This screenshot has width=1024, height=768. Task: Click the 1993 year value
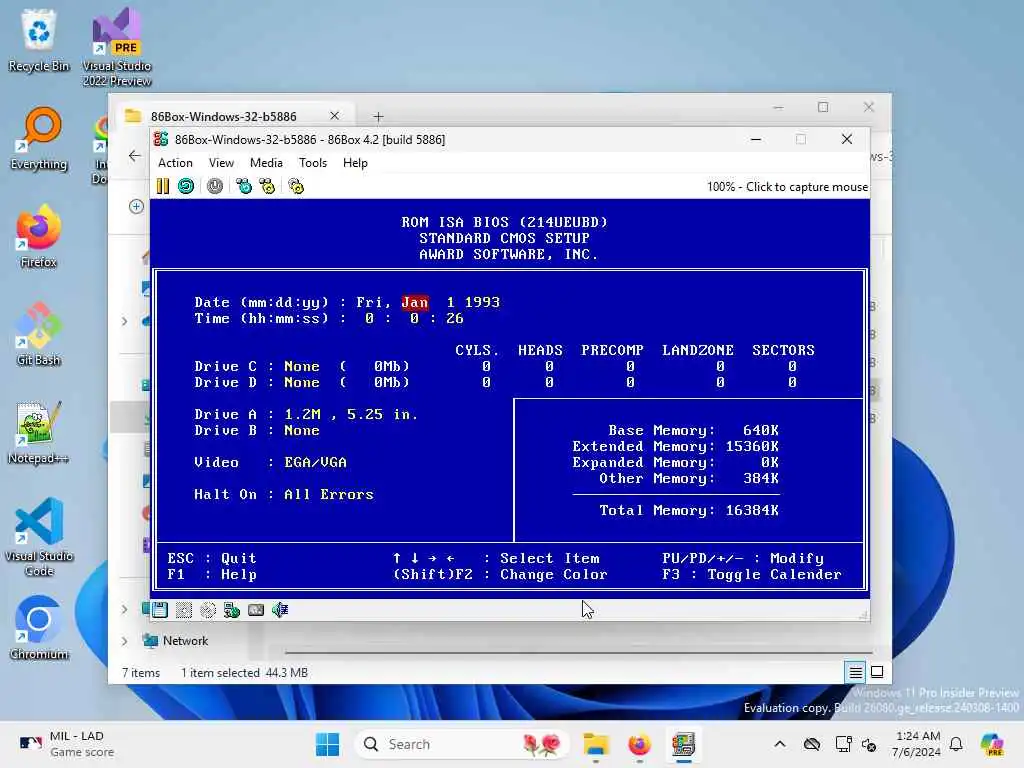[x=482, y=302]
